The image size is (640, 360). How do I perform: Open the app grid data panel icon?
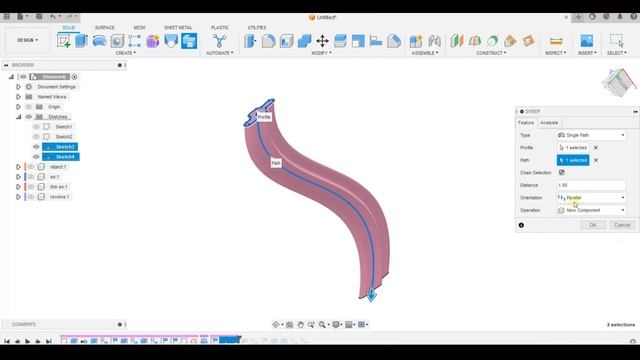(7, 17)
